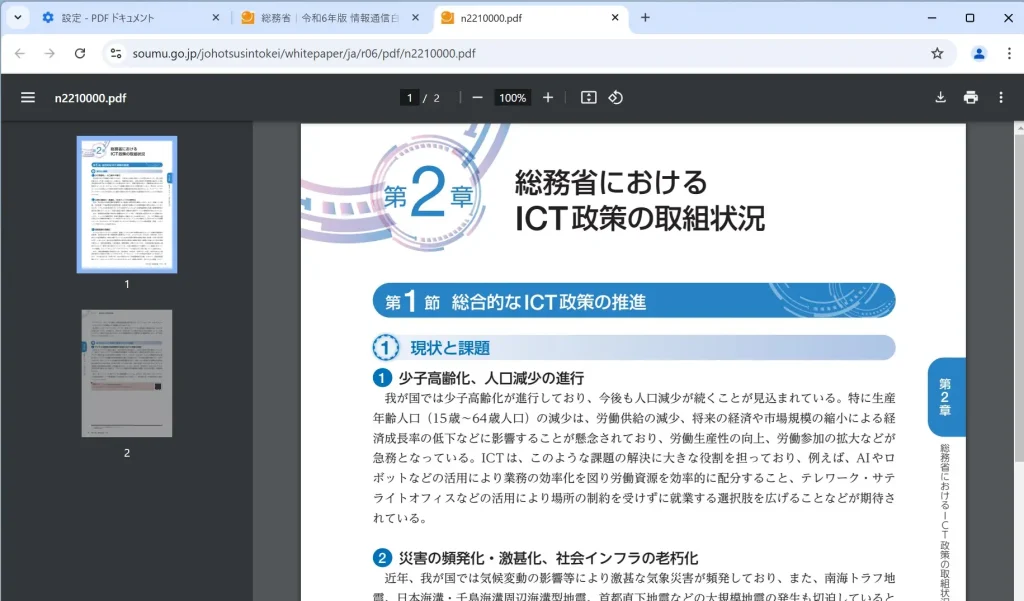Navigate forward in browser history

[x=50, y=53]
